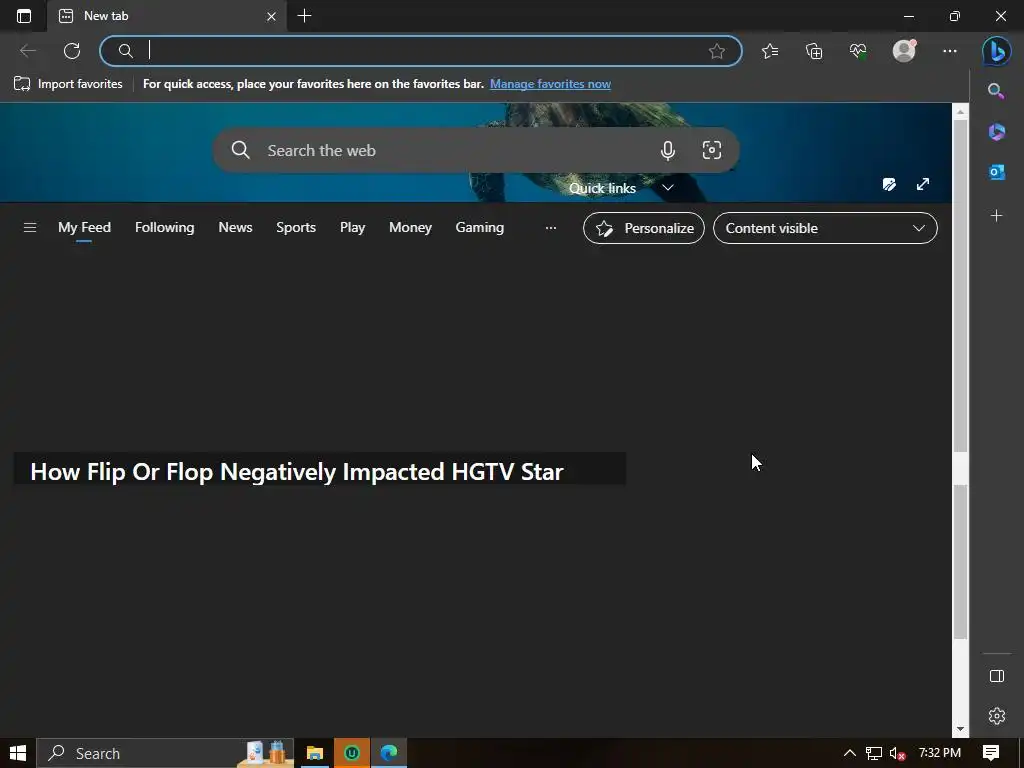
Task: Open feed hamburger menu
Action: 30,227
